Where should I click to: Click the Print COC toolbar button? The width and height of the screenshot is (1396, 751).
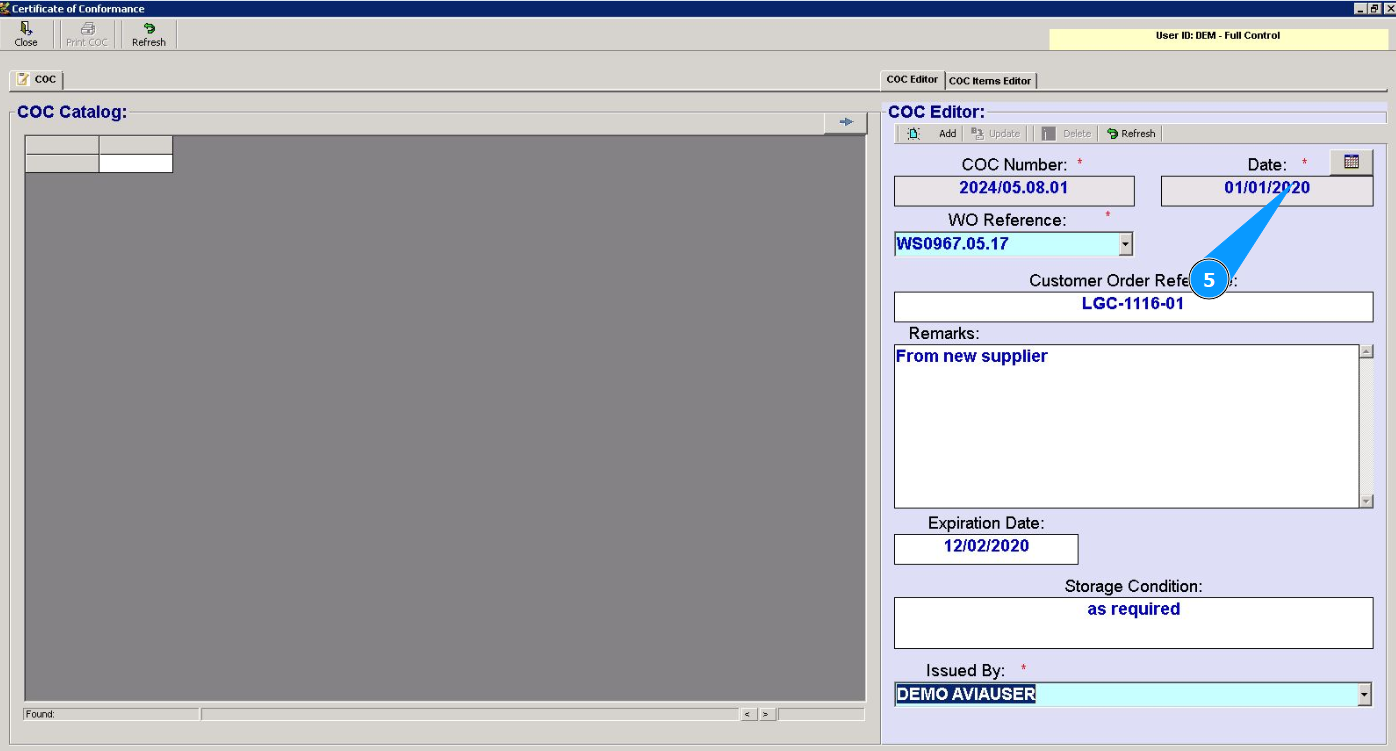[x=87, y=35]
